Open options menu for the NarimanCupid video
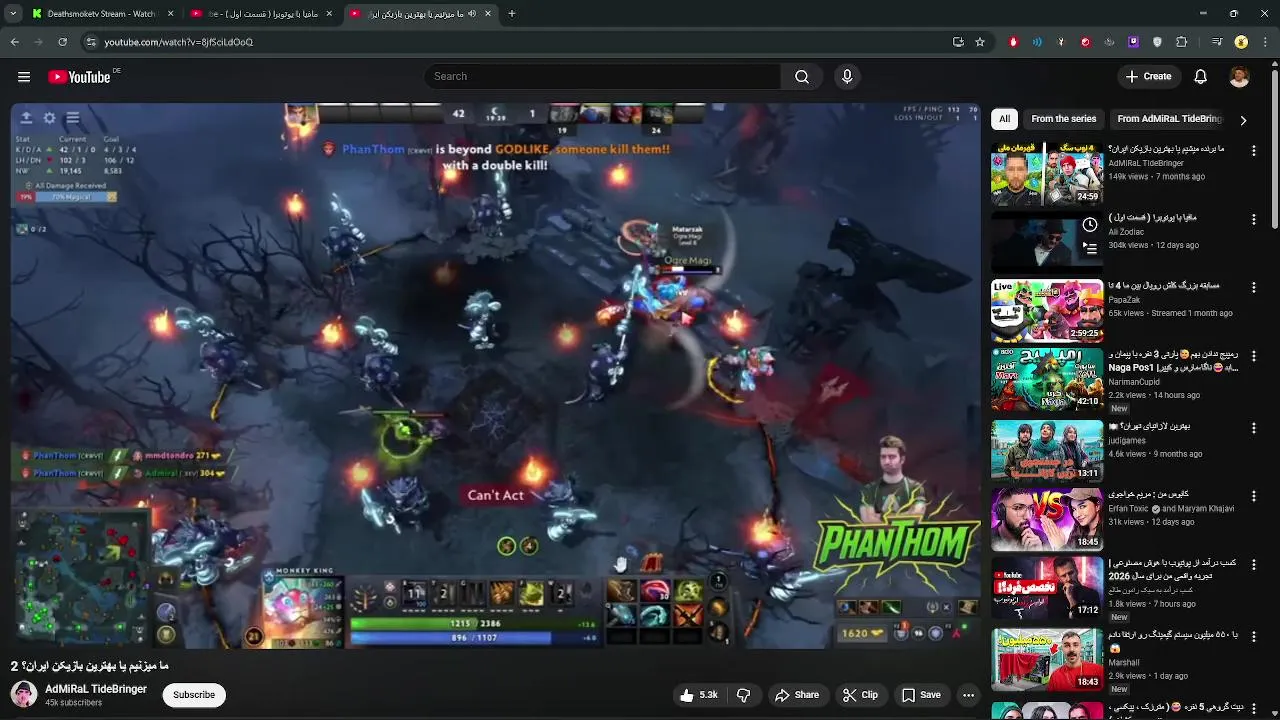The height and width of the screenshot is (720, 1280). (1254, 355)
